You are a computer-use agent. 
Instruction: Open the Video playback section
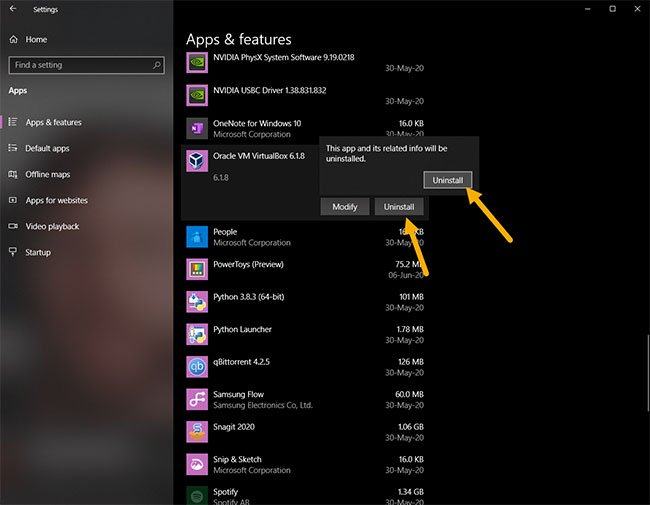click(x=52, y=226)
